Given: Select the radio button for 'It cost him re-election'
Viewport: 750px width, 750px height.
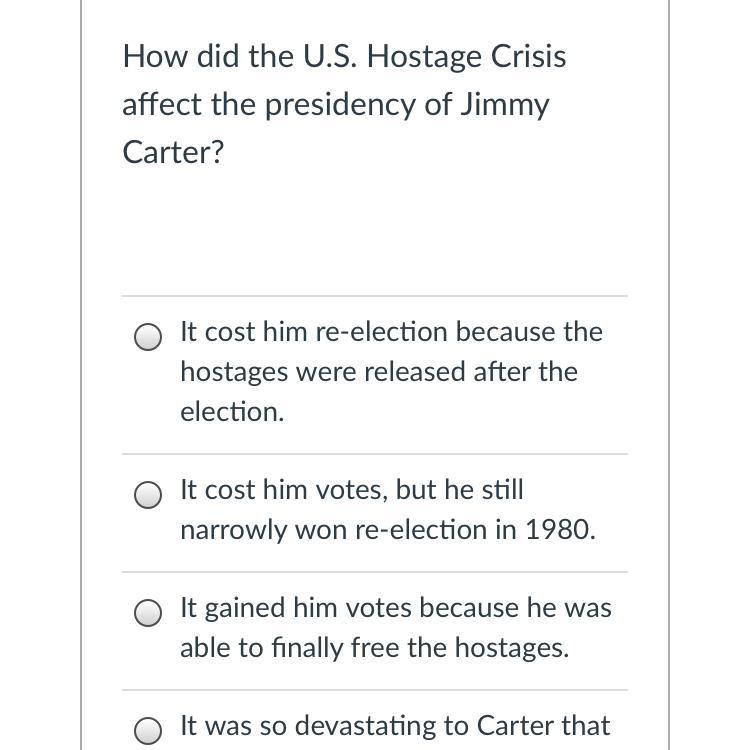Looking at the screenshot, I should pos(148,338).
